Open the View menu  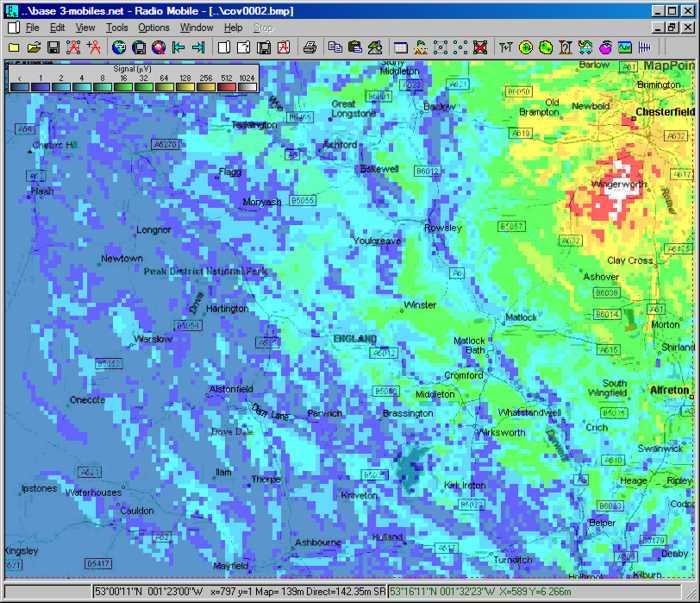click(x=85, y=28)
